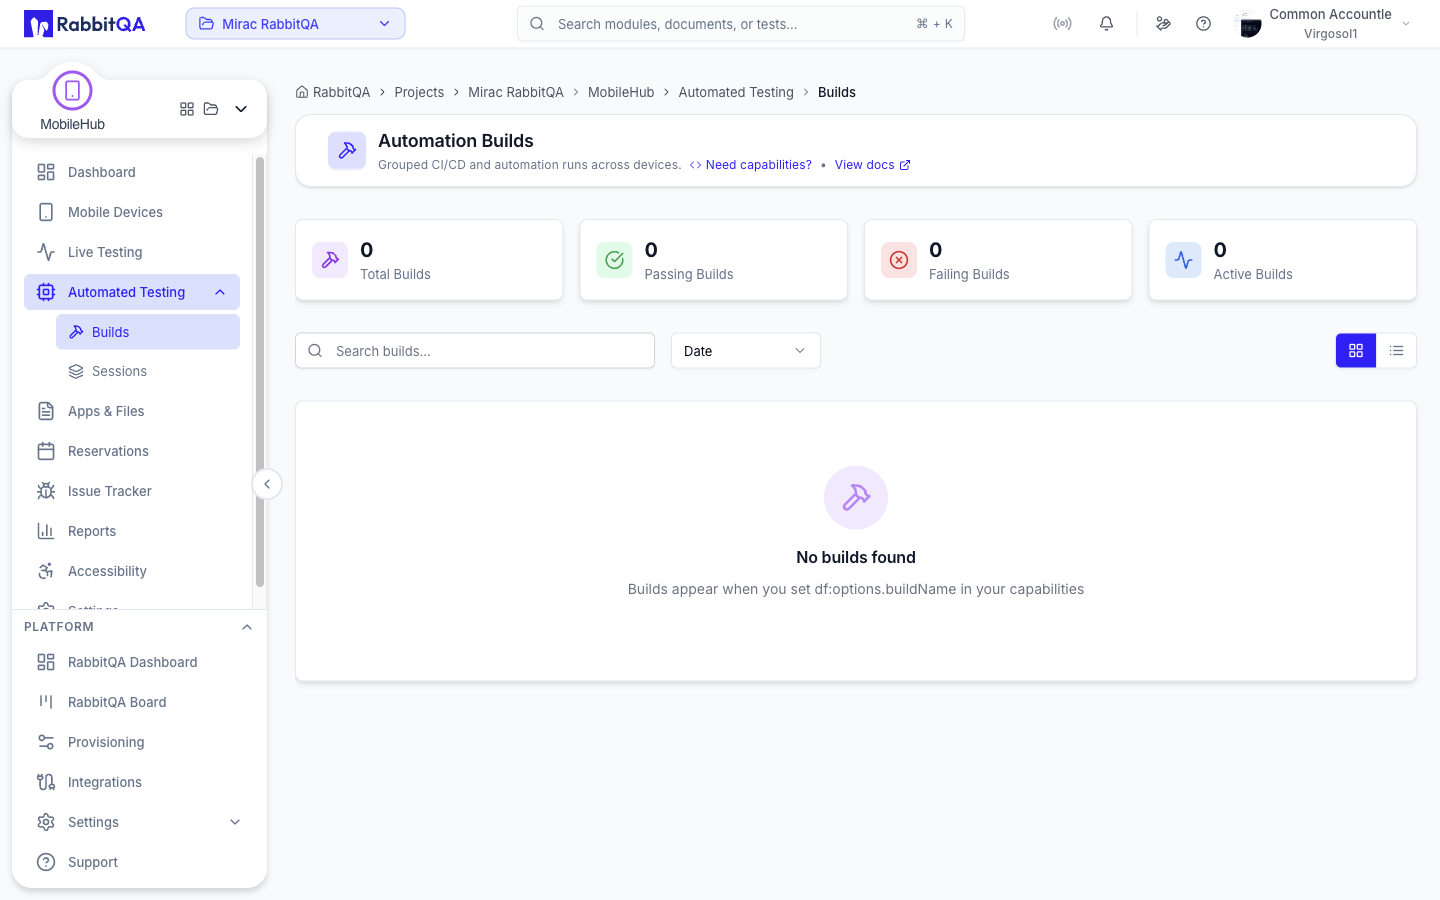This screenshot has height=900, width=1440.
Task: Click the help question mark icon in header
Action: pos(1203,24)
